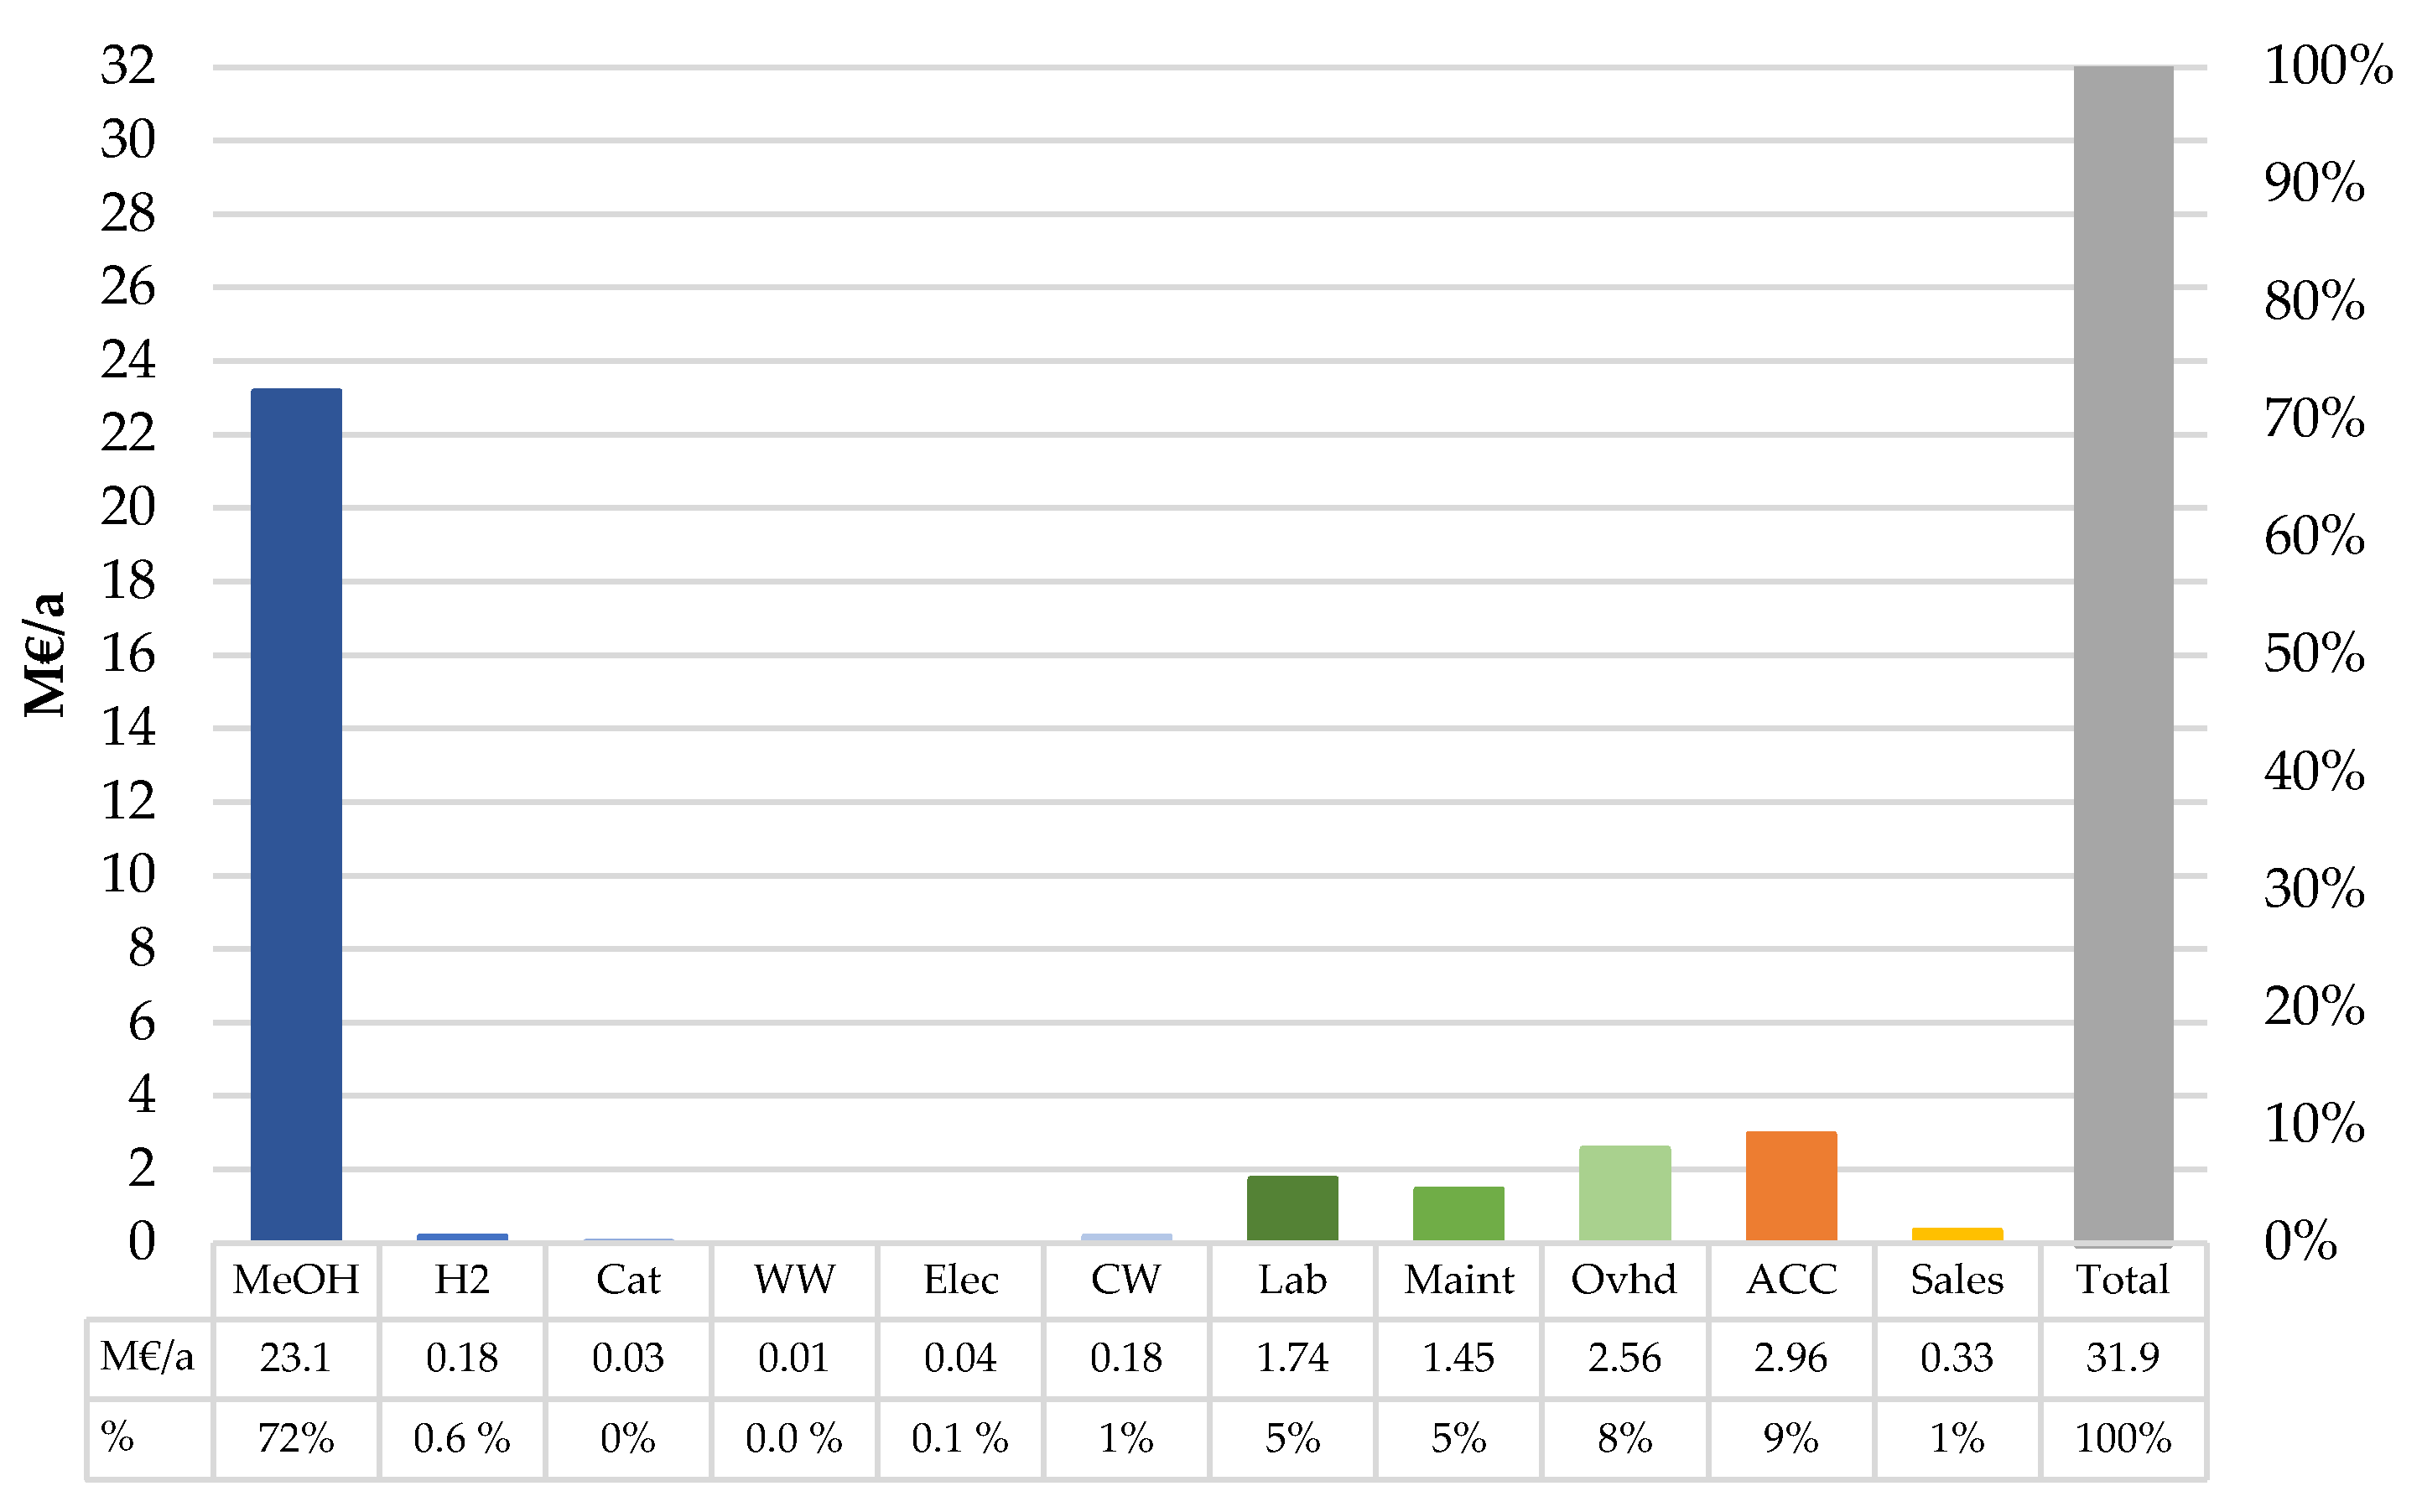2422x1512 pixels.
Task: Select the WW column header cell
Action: pos(794,1280)
